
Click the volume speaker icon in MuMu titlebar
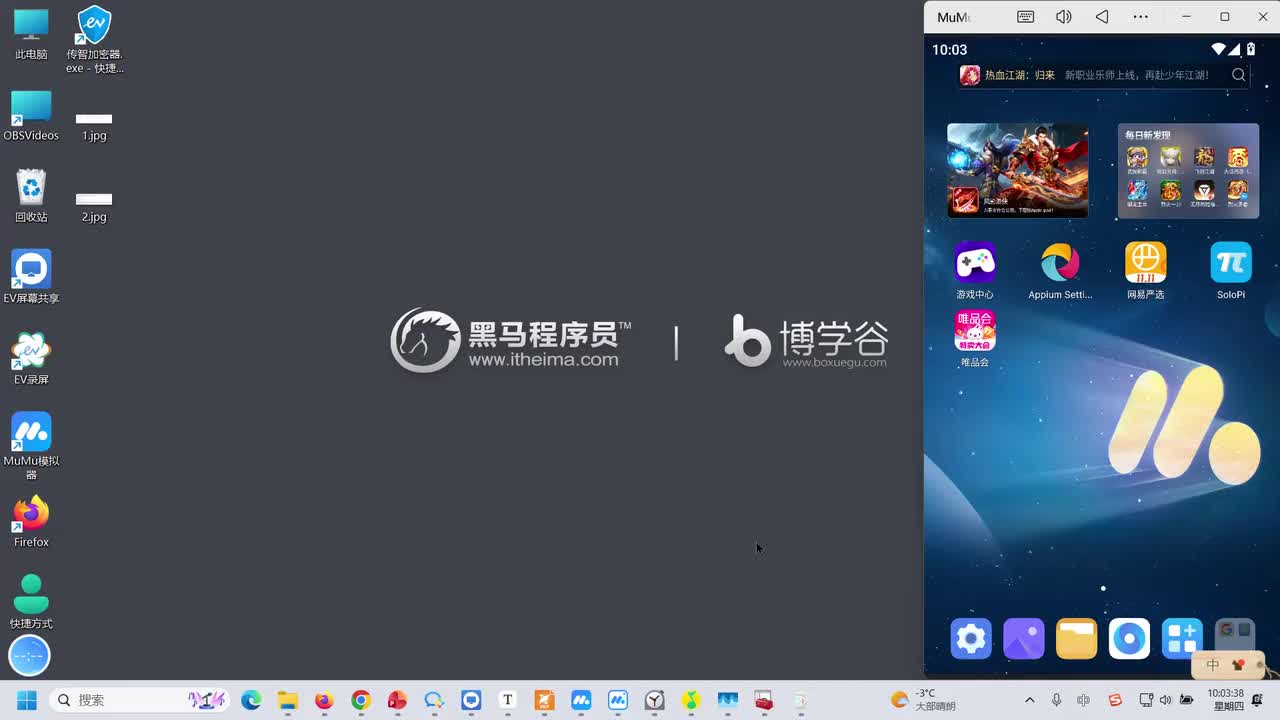pyautogui.click(x=1063, y=17)
